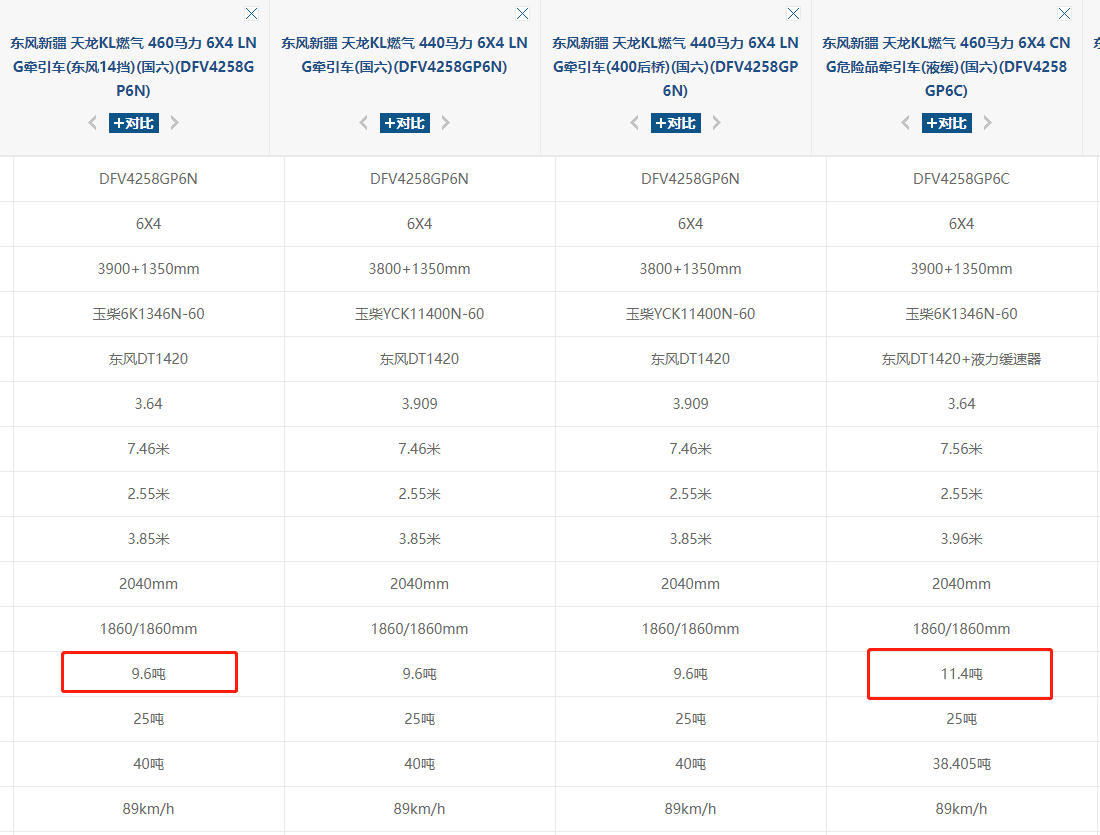Remove the 460马力 LNG 东风14挡 truck column

tap(251, 14)
